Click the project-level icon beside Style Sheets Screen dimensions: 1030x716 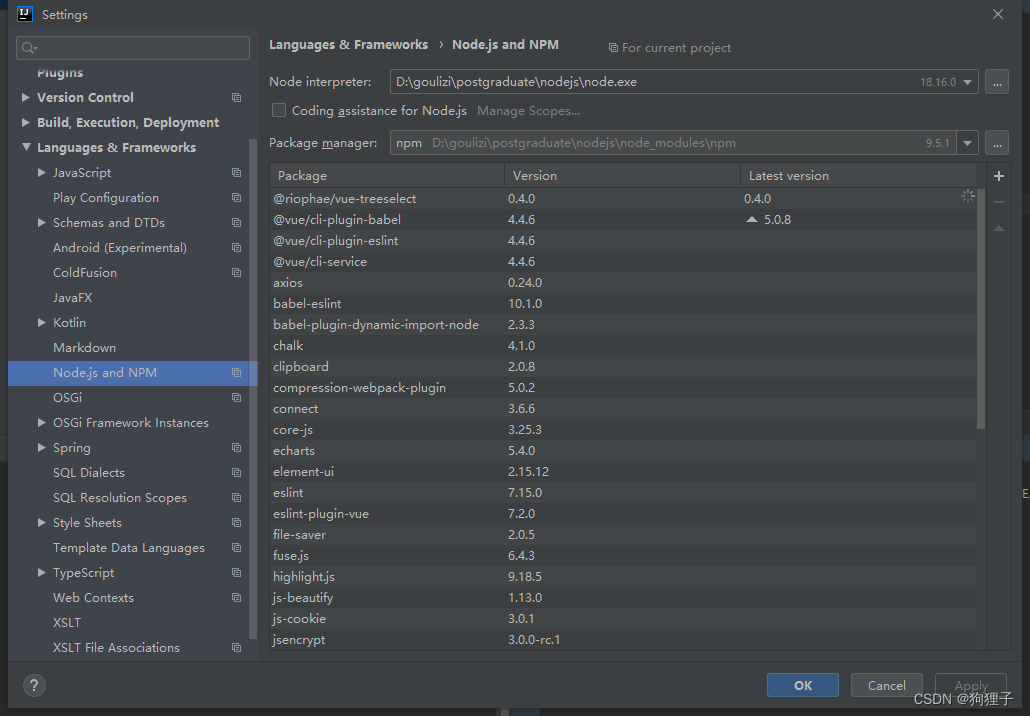coord(236,523)
